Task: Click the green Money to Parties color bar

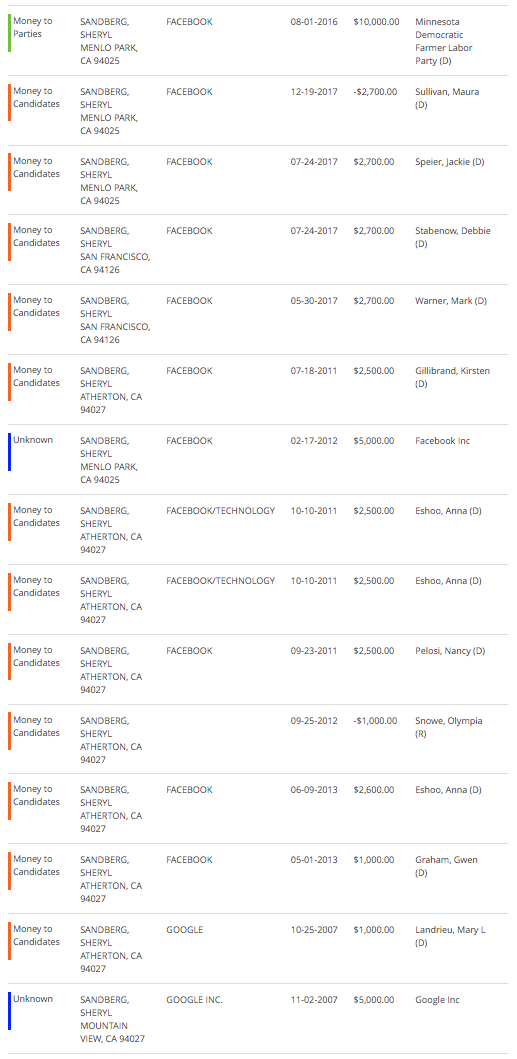Action: click(x=9, y=32)
